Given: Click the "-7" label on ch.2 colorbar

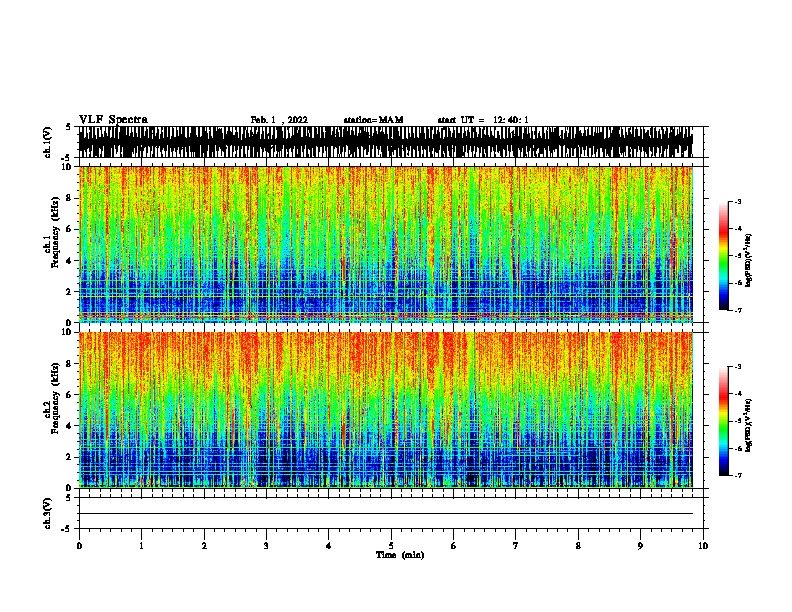Looking at the screenshot, I should coord(737,476).
